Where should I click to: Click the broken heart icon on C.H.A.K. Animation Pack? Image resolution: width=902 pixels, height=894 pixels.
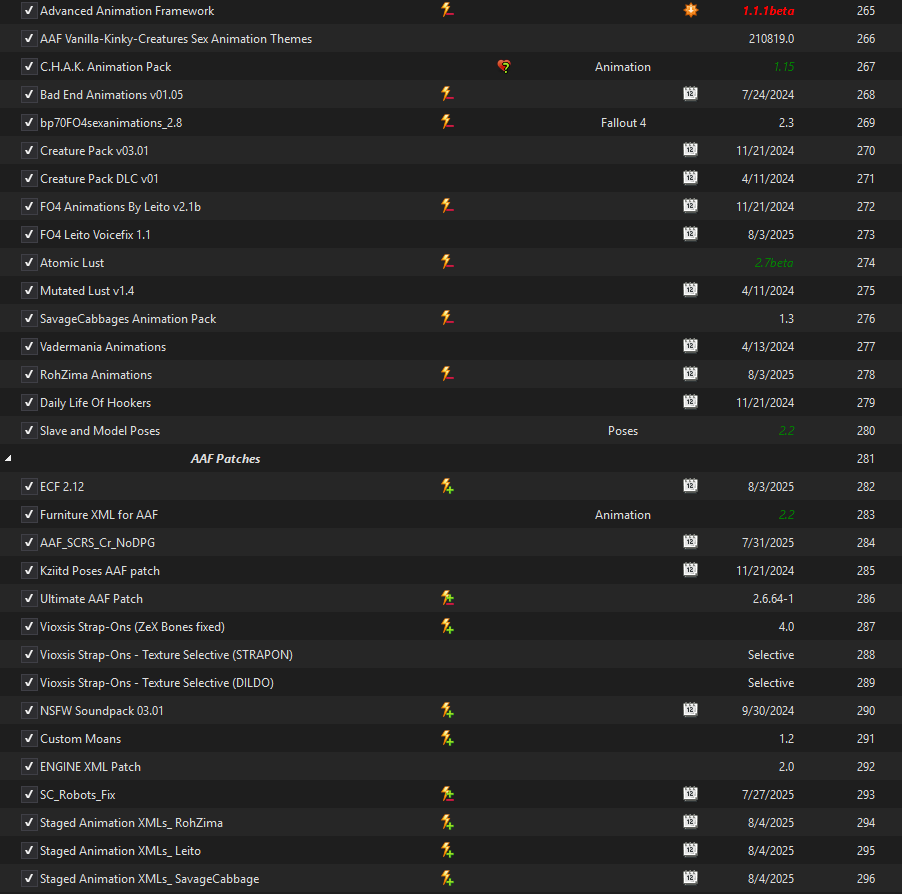coord(504,66)
